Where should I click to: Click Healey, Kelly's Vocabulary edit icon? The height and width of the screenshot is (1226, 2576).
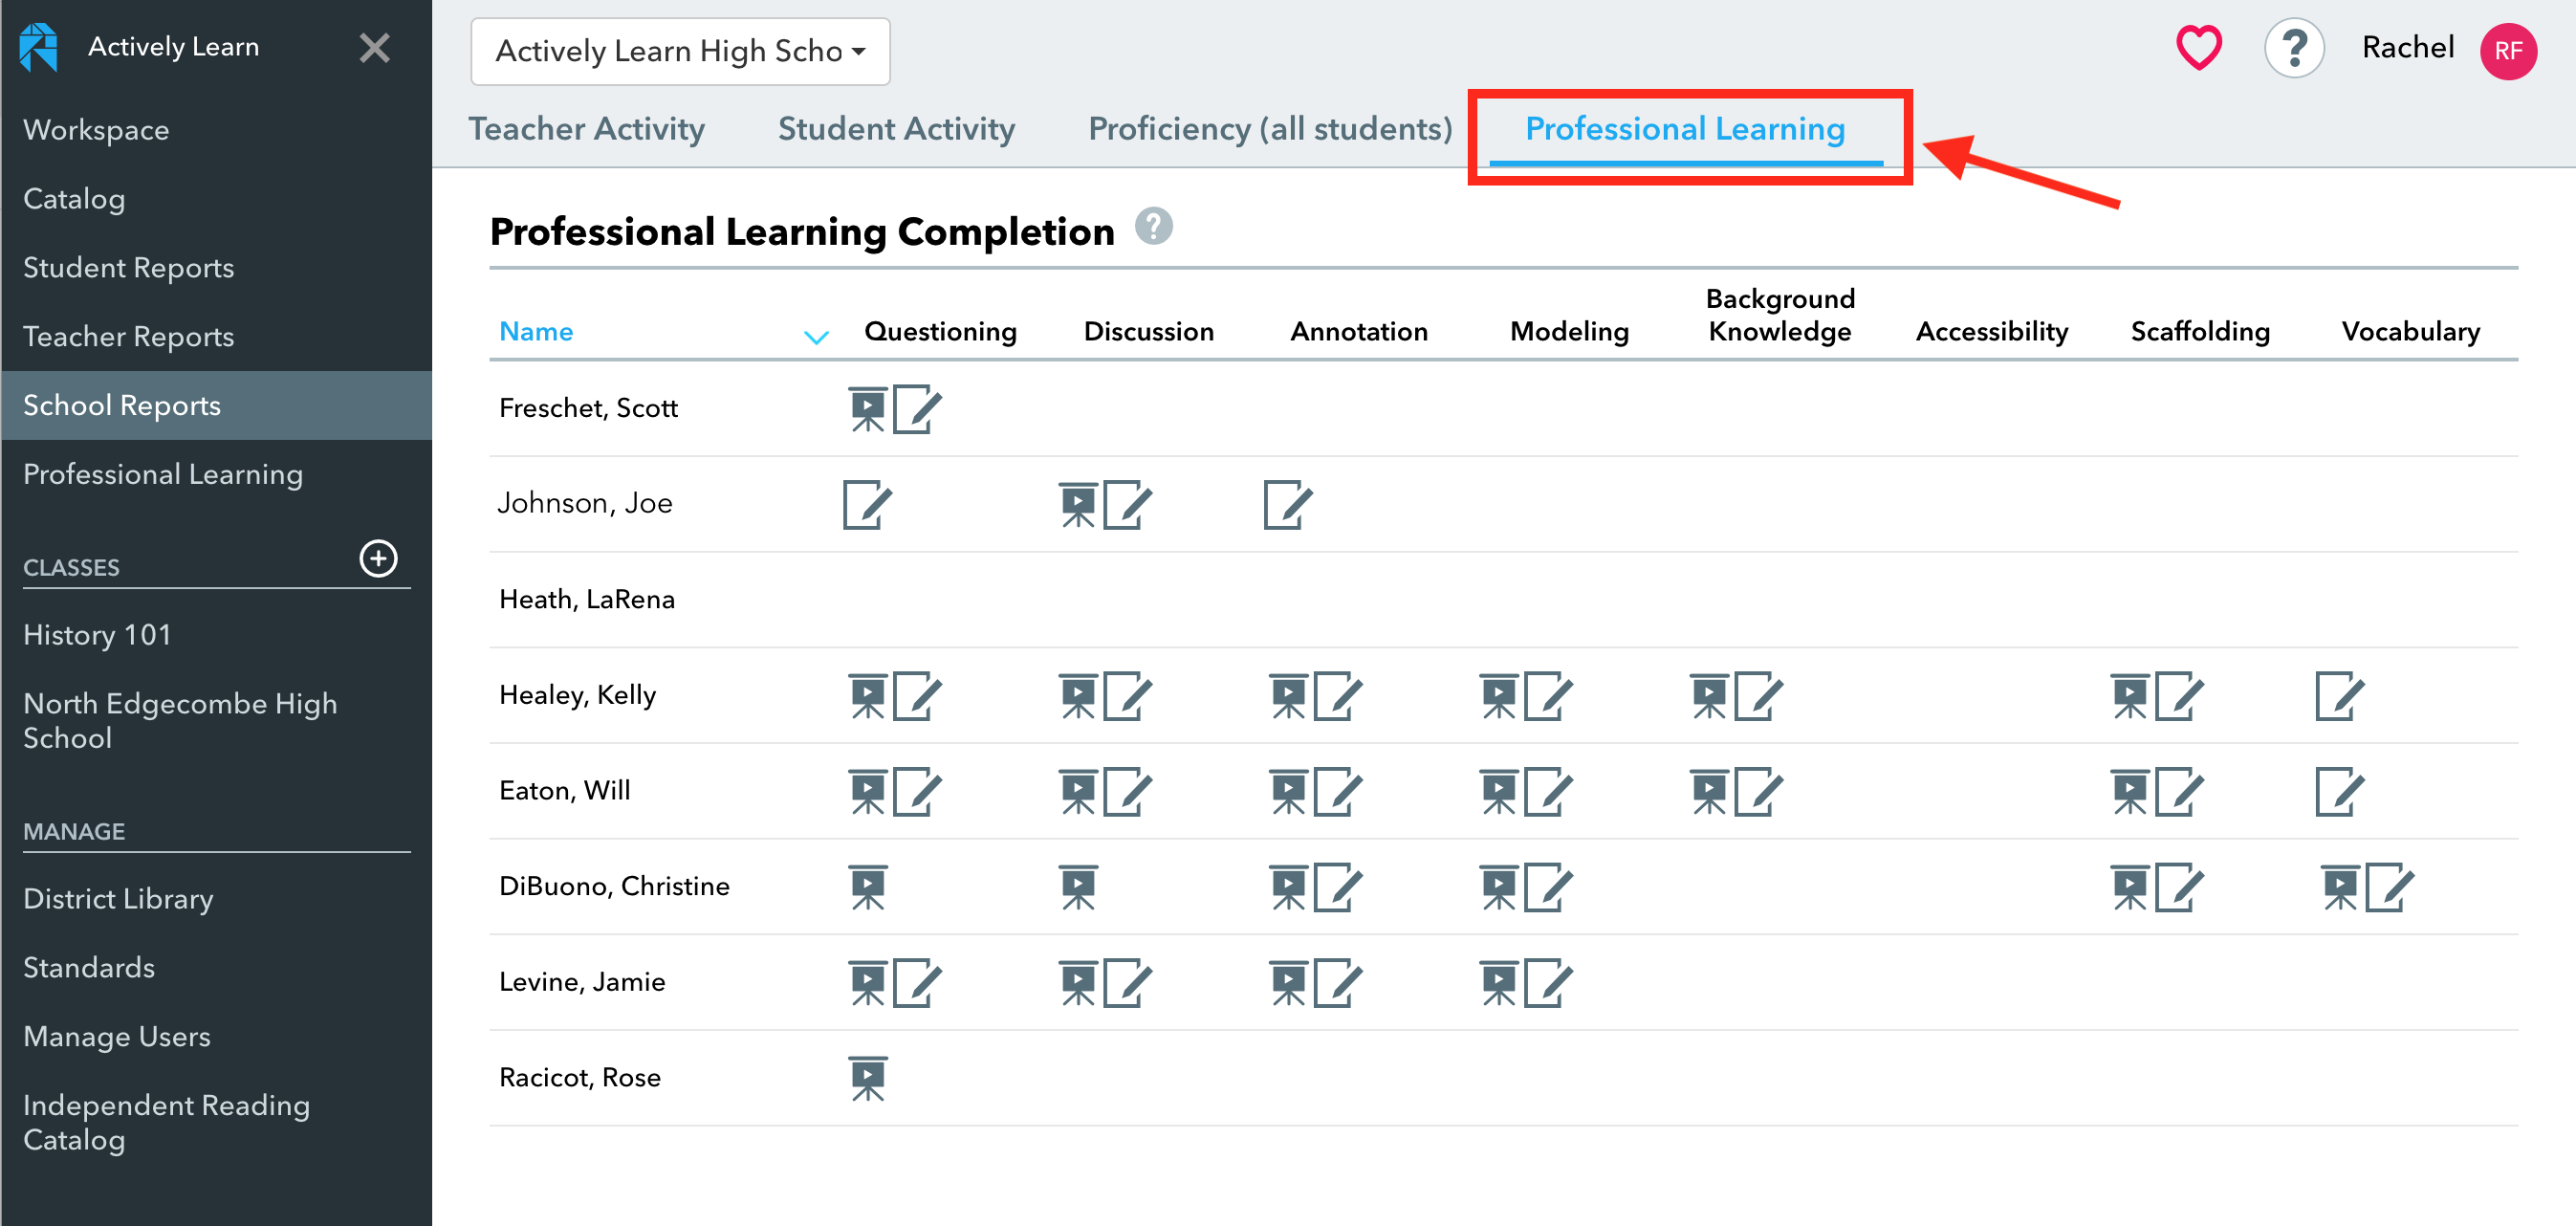[x=2340, y=695]
